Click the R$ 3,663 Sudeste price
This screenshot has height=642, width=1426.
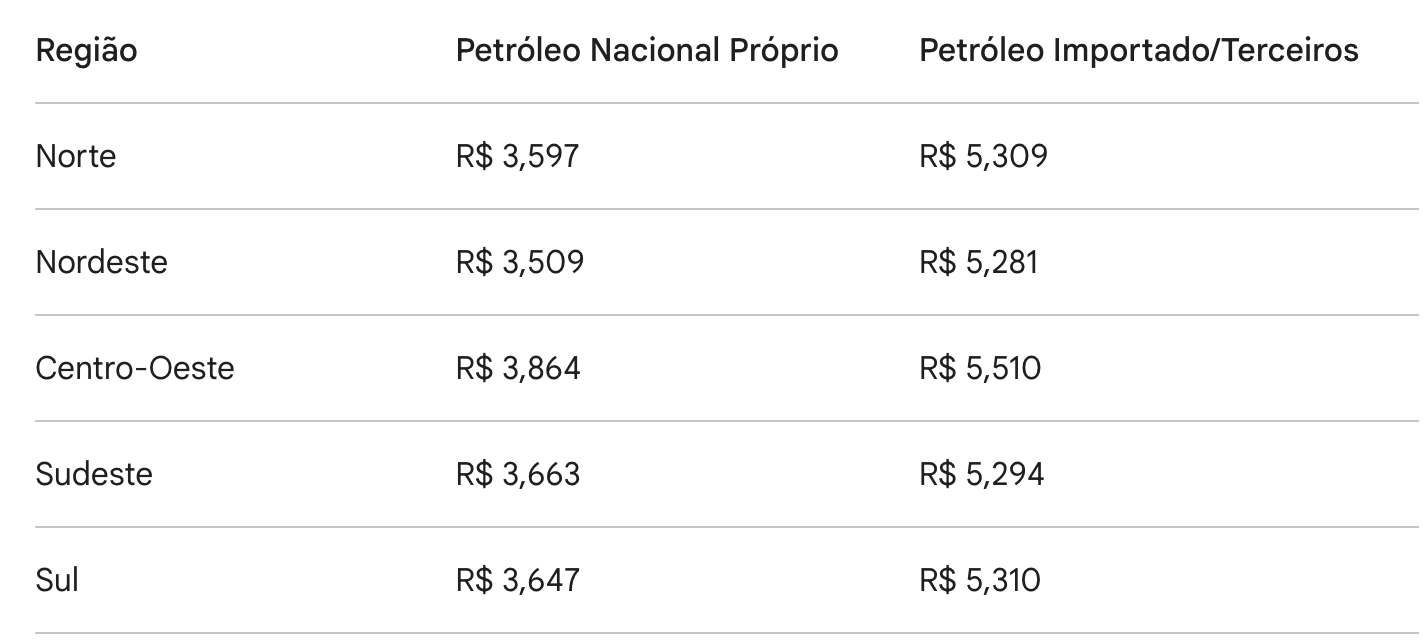(518, 474)
